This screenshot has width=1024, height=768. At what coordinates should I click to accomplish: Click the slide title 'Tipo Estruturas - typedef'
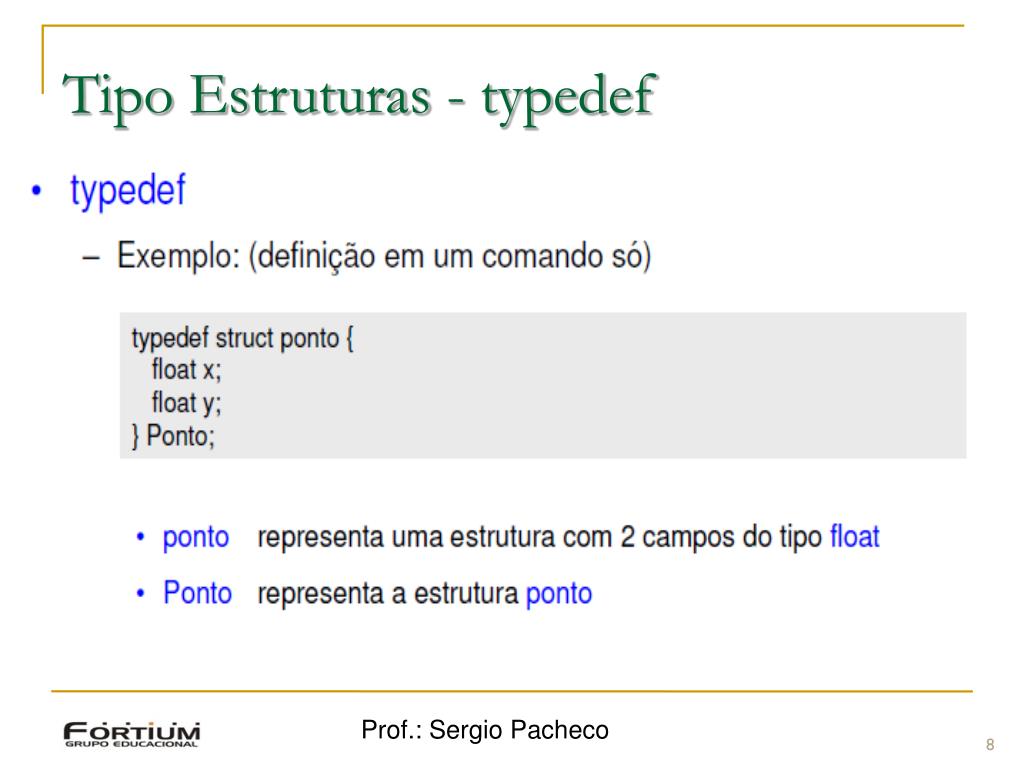[x=359, y=97]
